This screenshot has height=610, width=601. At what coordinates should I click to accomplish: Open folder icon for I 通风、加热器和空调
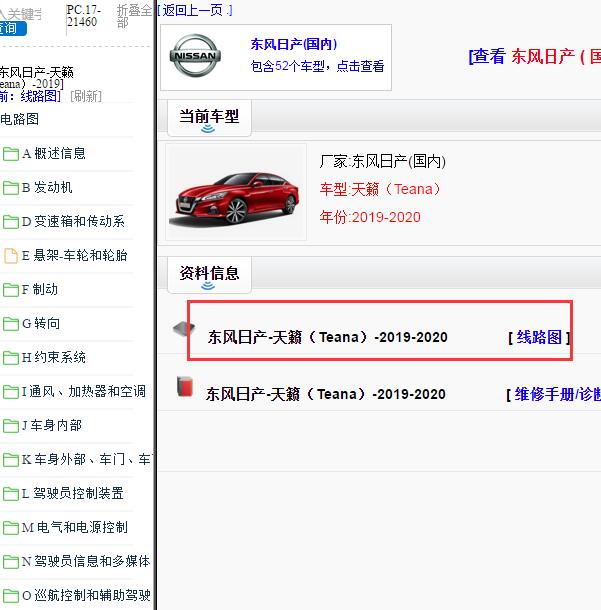pos(11,392)
